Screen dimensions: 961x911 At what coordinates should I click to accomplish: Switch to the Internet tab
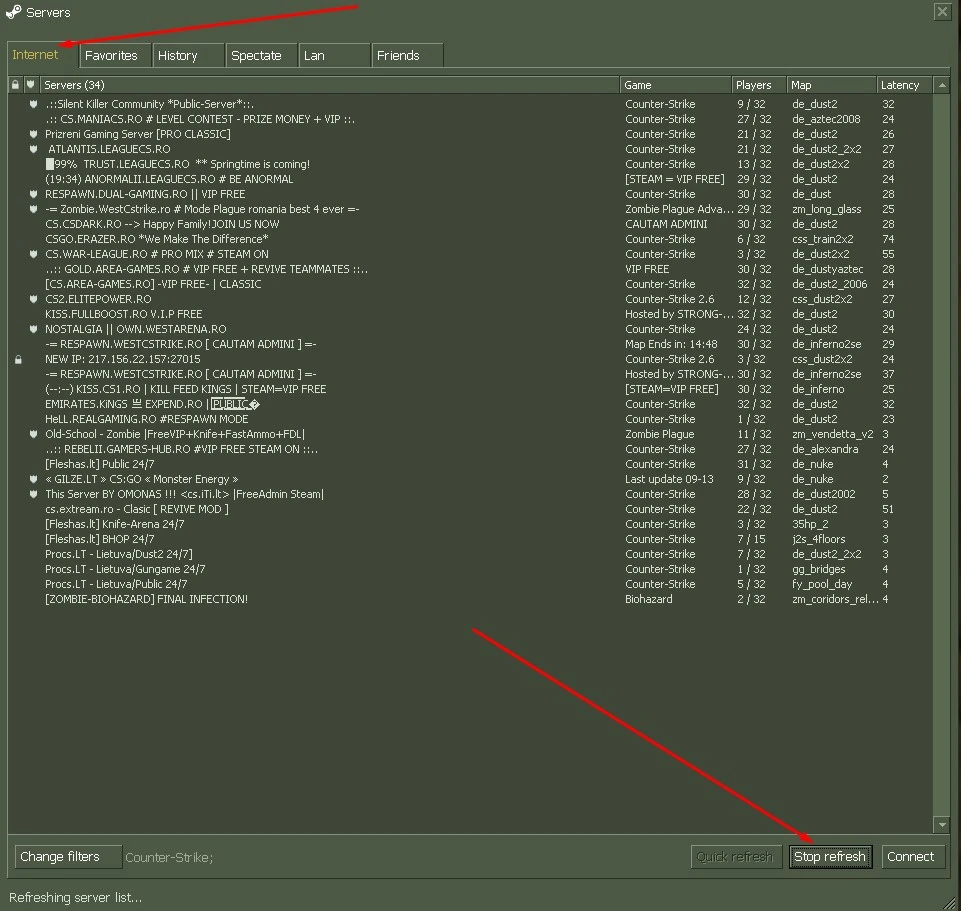coord(42,55)
